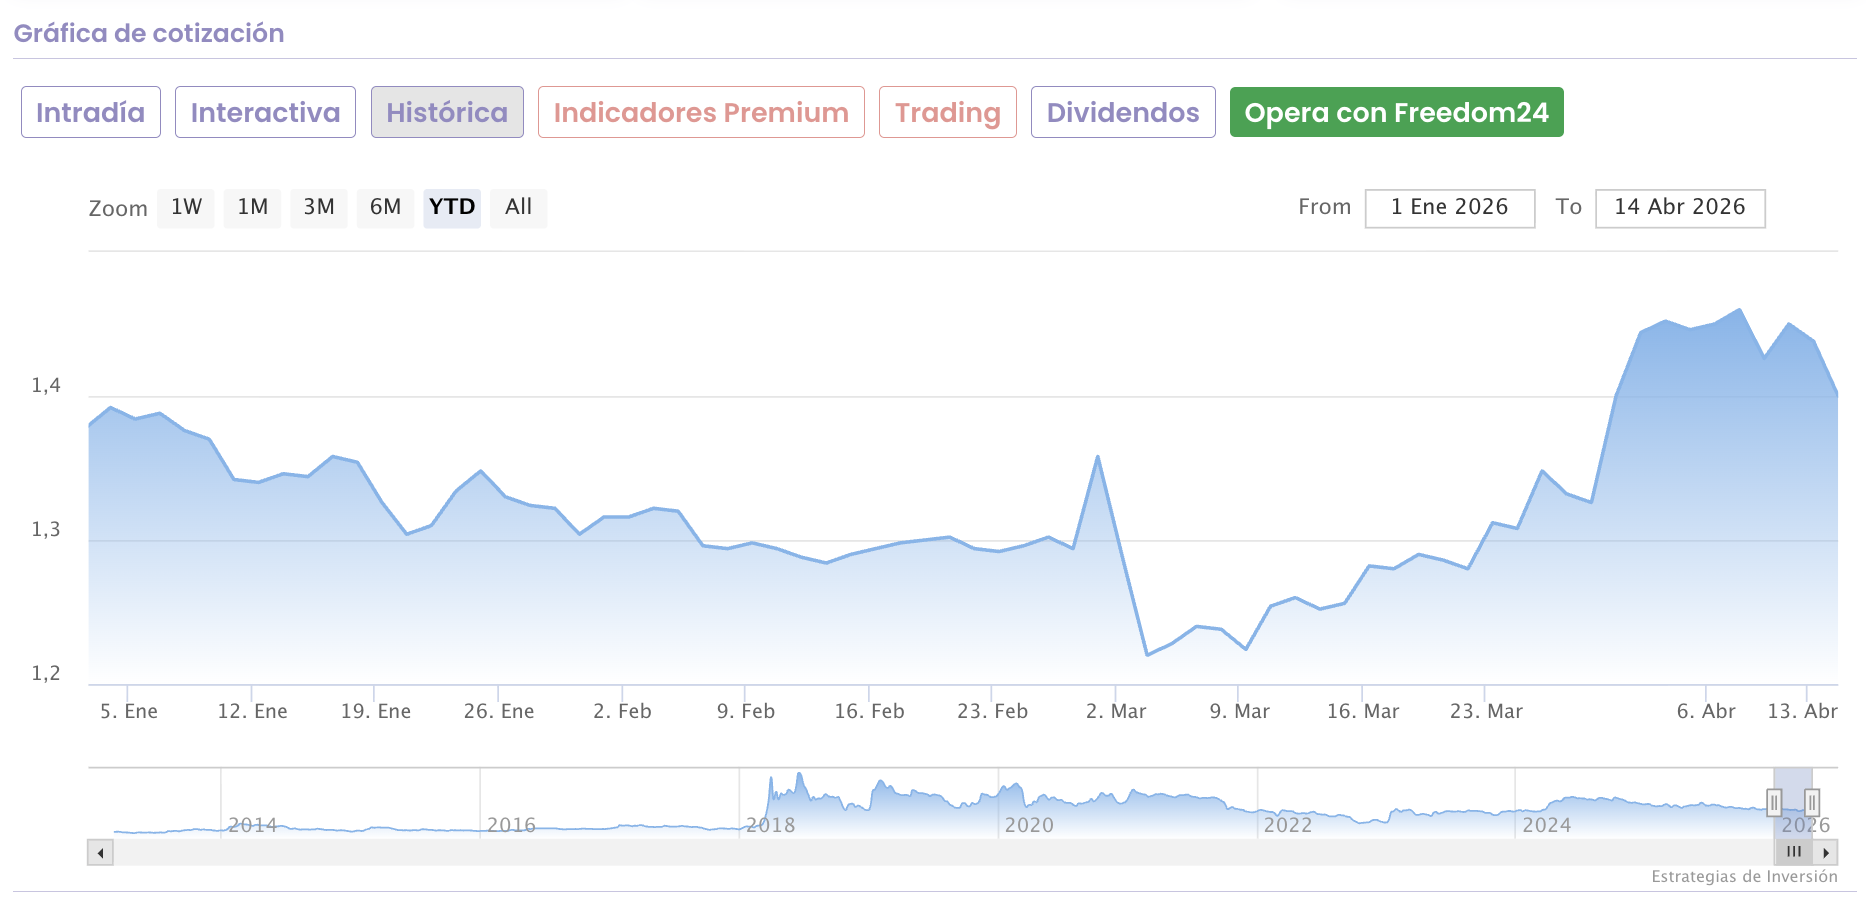This screenshot has width=1866, height=904.
Task: Open Indicadores Premium
Action: [701, 112]
